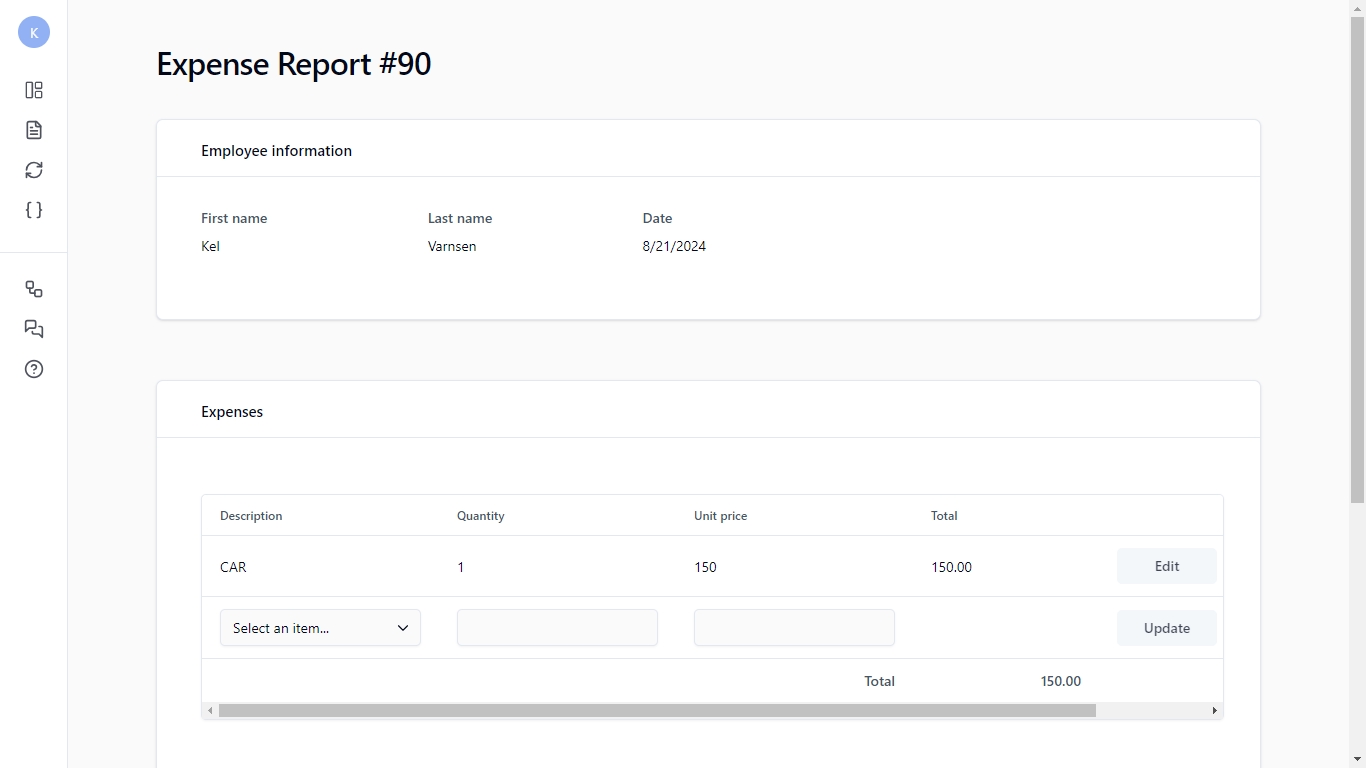The image size is (1366, 768).
Task: Click the page vertical scrollbar thumb
Action: (1357, 260)
